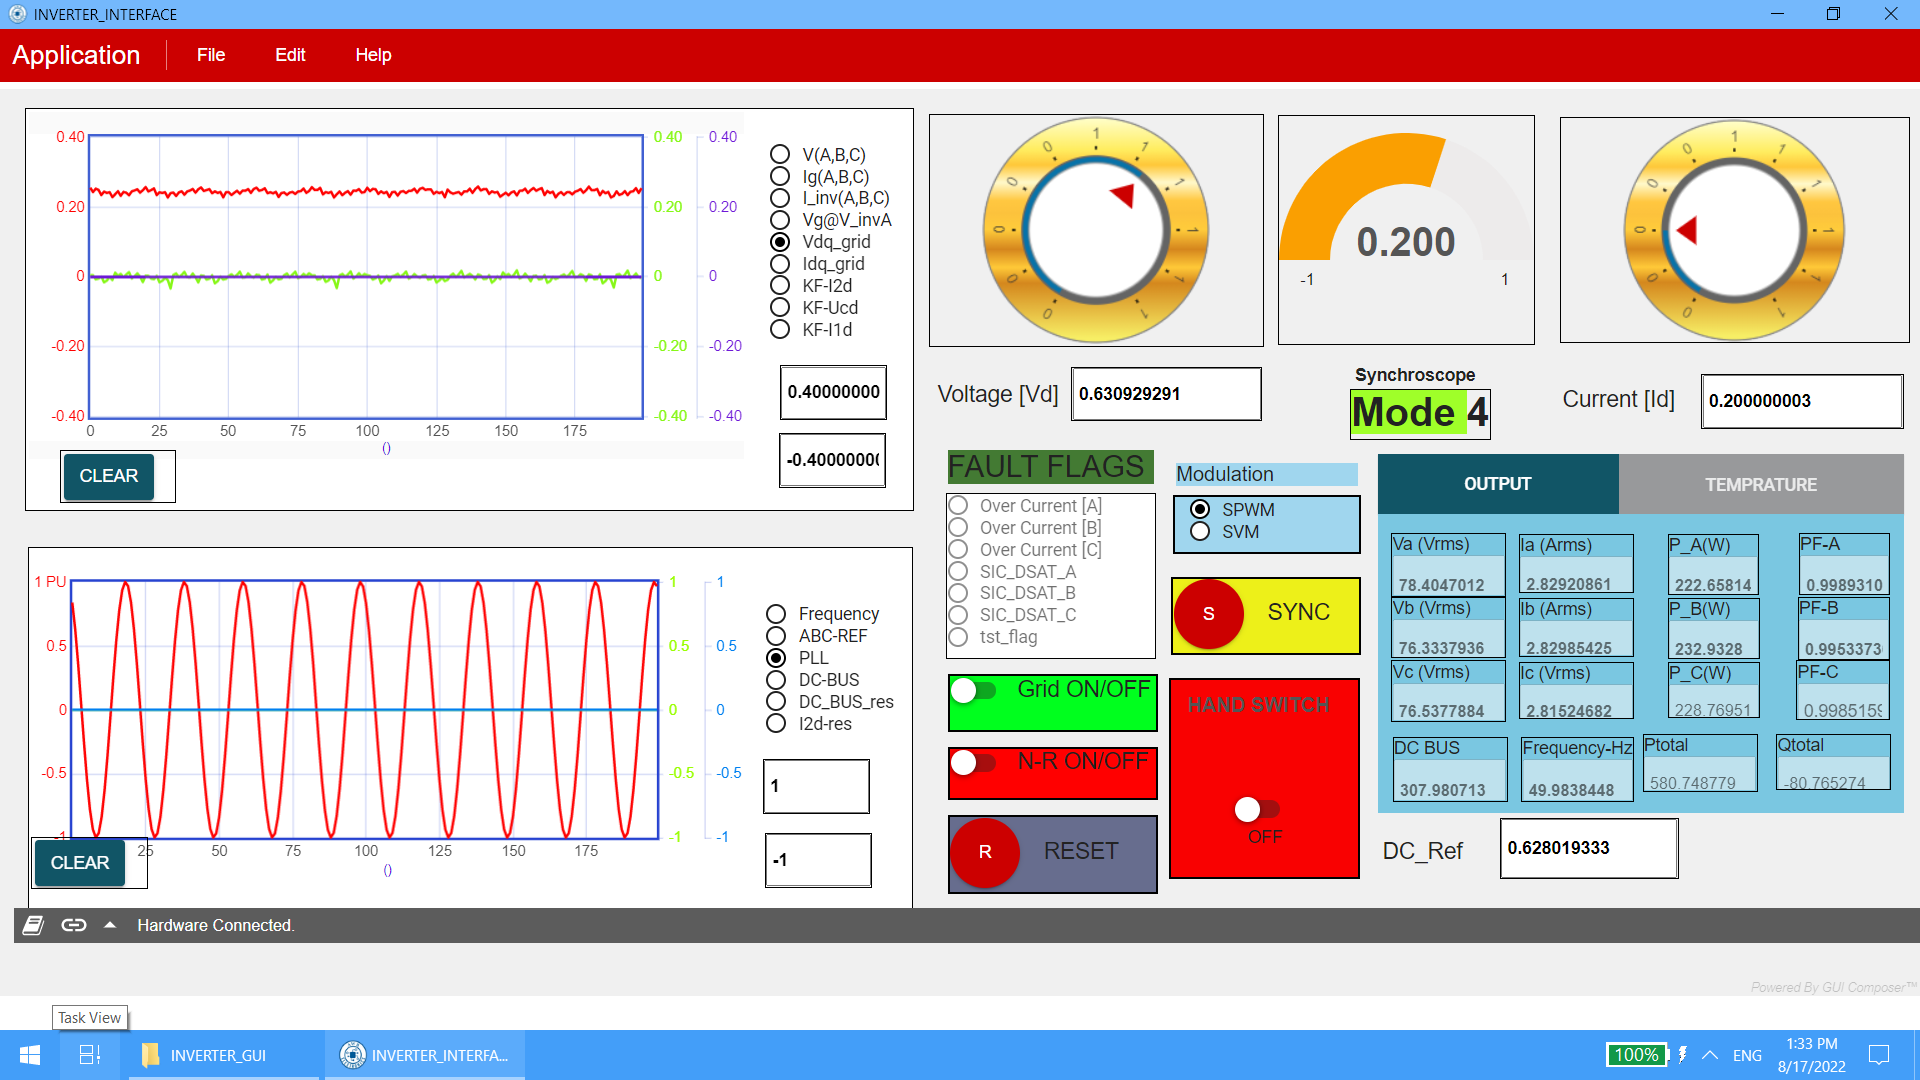Viewport: 1920px width, 1080px height.
Task: Open Task View from taskbar
Action: 90,1055
